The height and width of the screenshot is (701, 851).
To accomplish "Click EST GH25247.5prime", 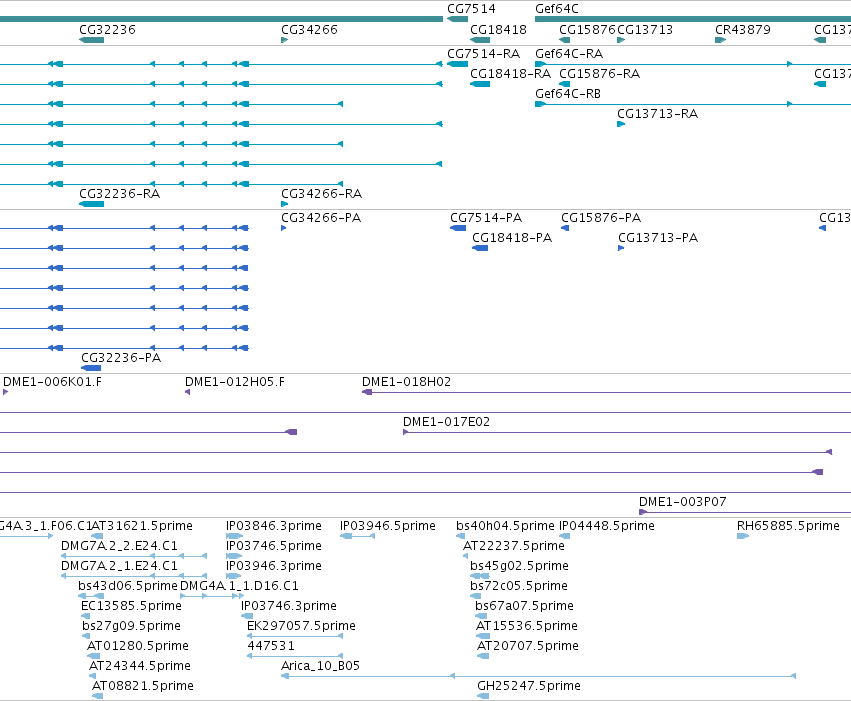I will pyautogui.click(x=529, y=686).
